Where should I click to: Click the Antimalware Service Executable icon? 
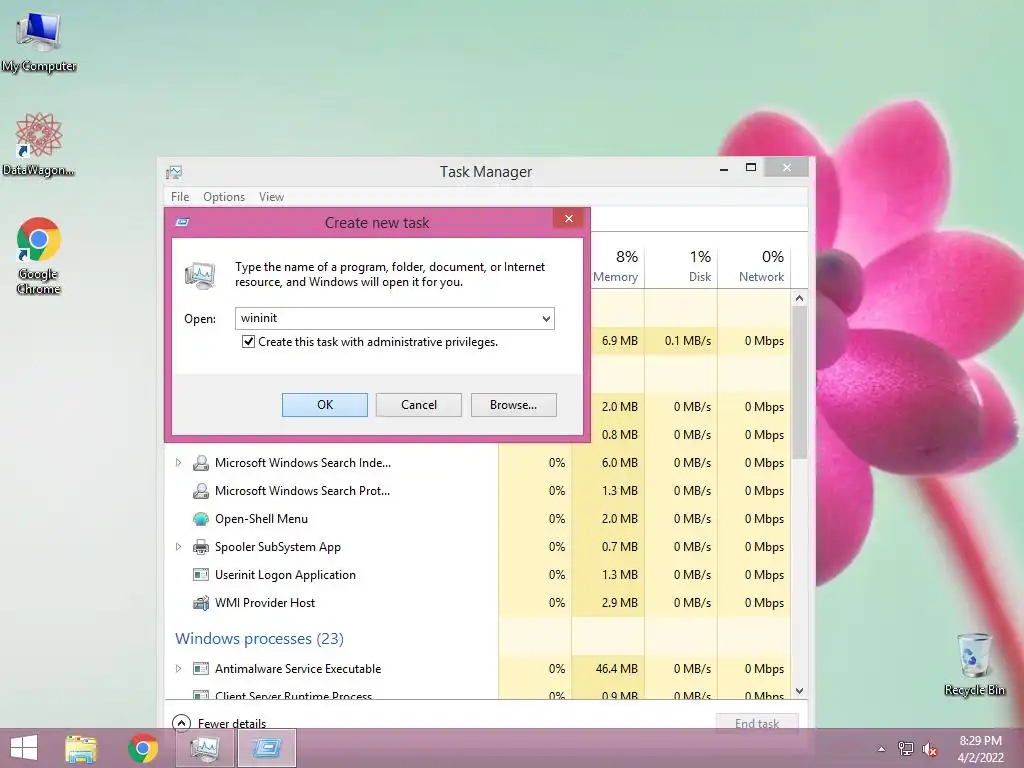[x=200, y=669]
